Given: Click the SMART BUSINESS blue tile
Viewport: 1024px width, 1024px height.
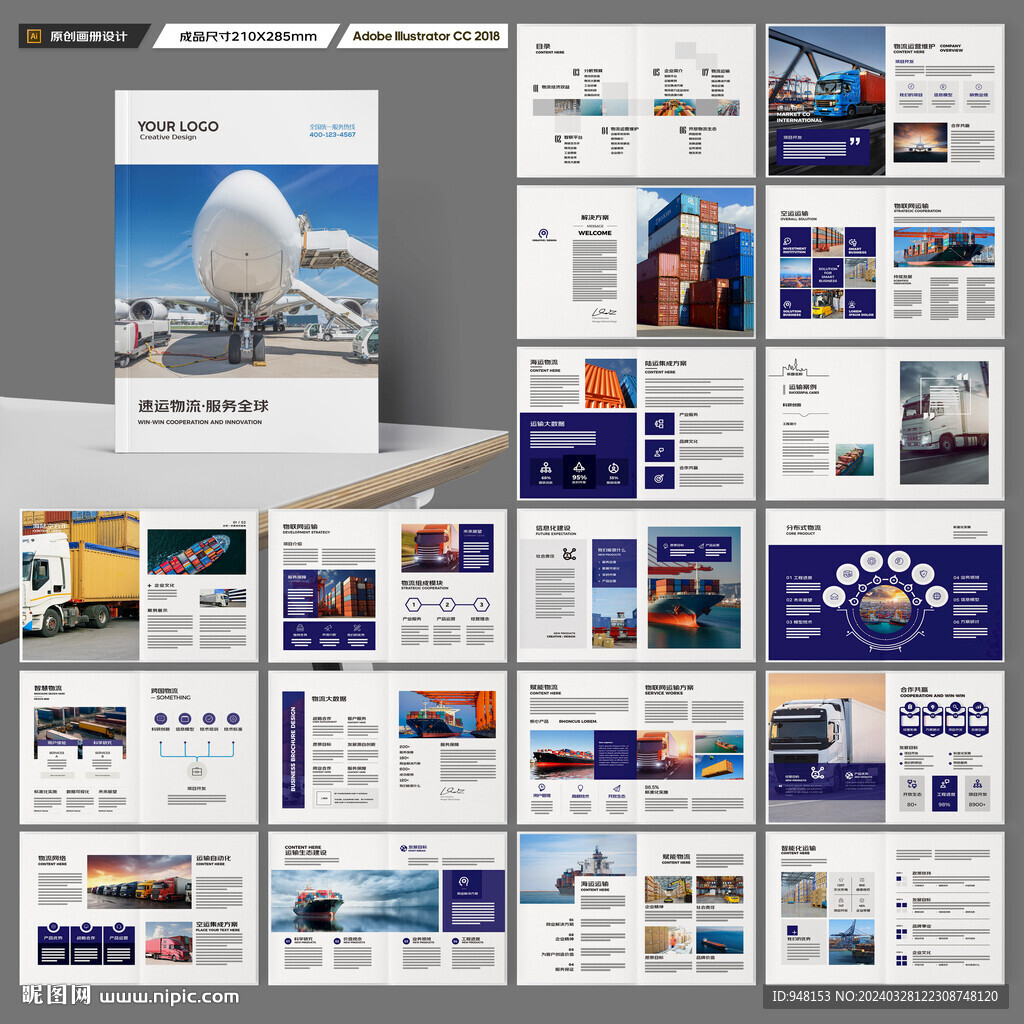Looking at the screenshot, I should pos(860,242).
